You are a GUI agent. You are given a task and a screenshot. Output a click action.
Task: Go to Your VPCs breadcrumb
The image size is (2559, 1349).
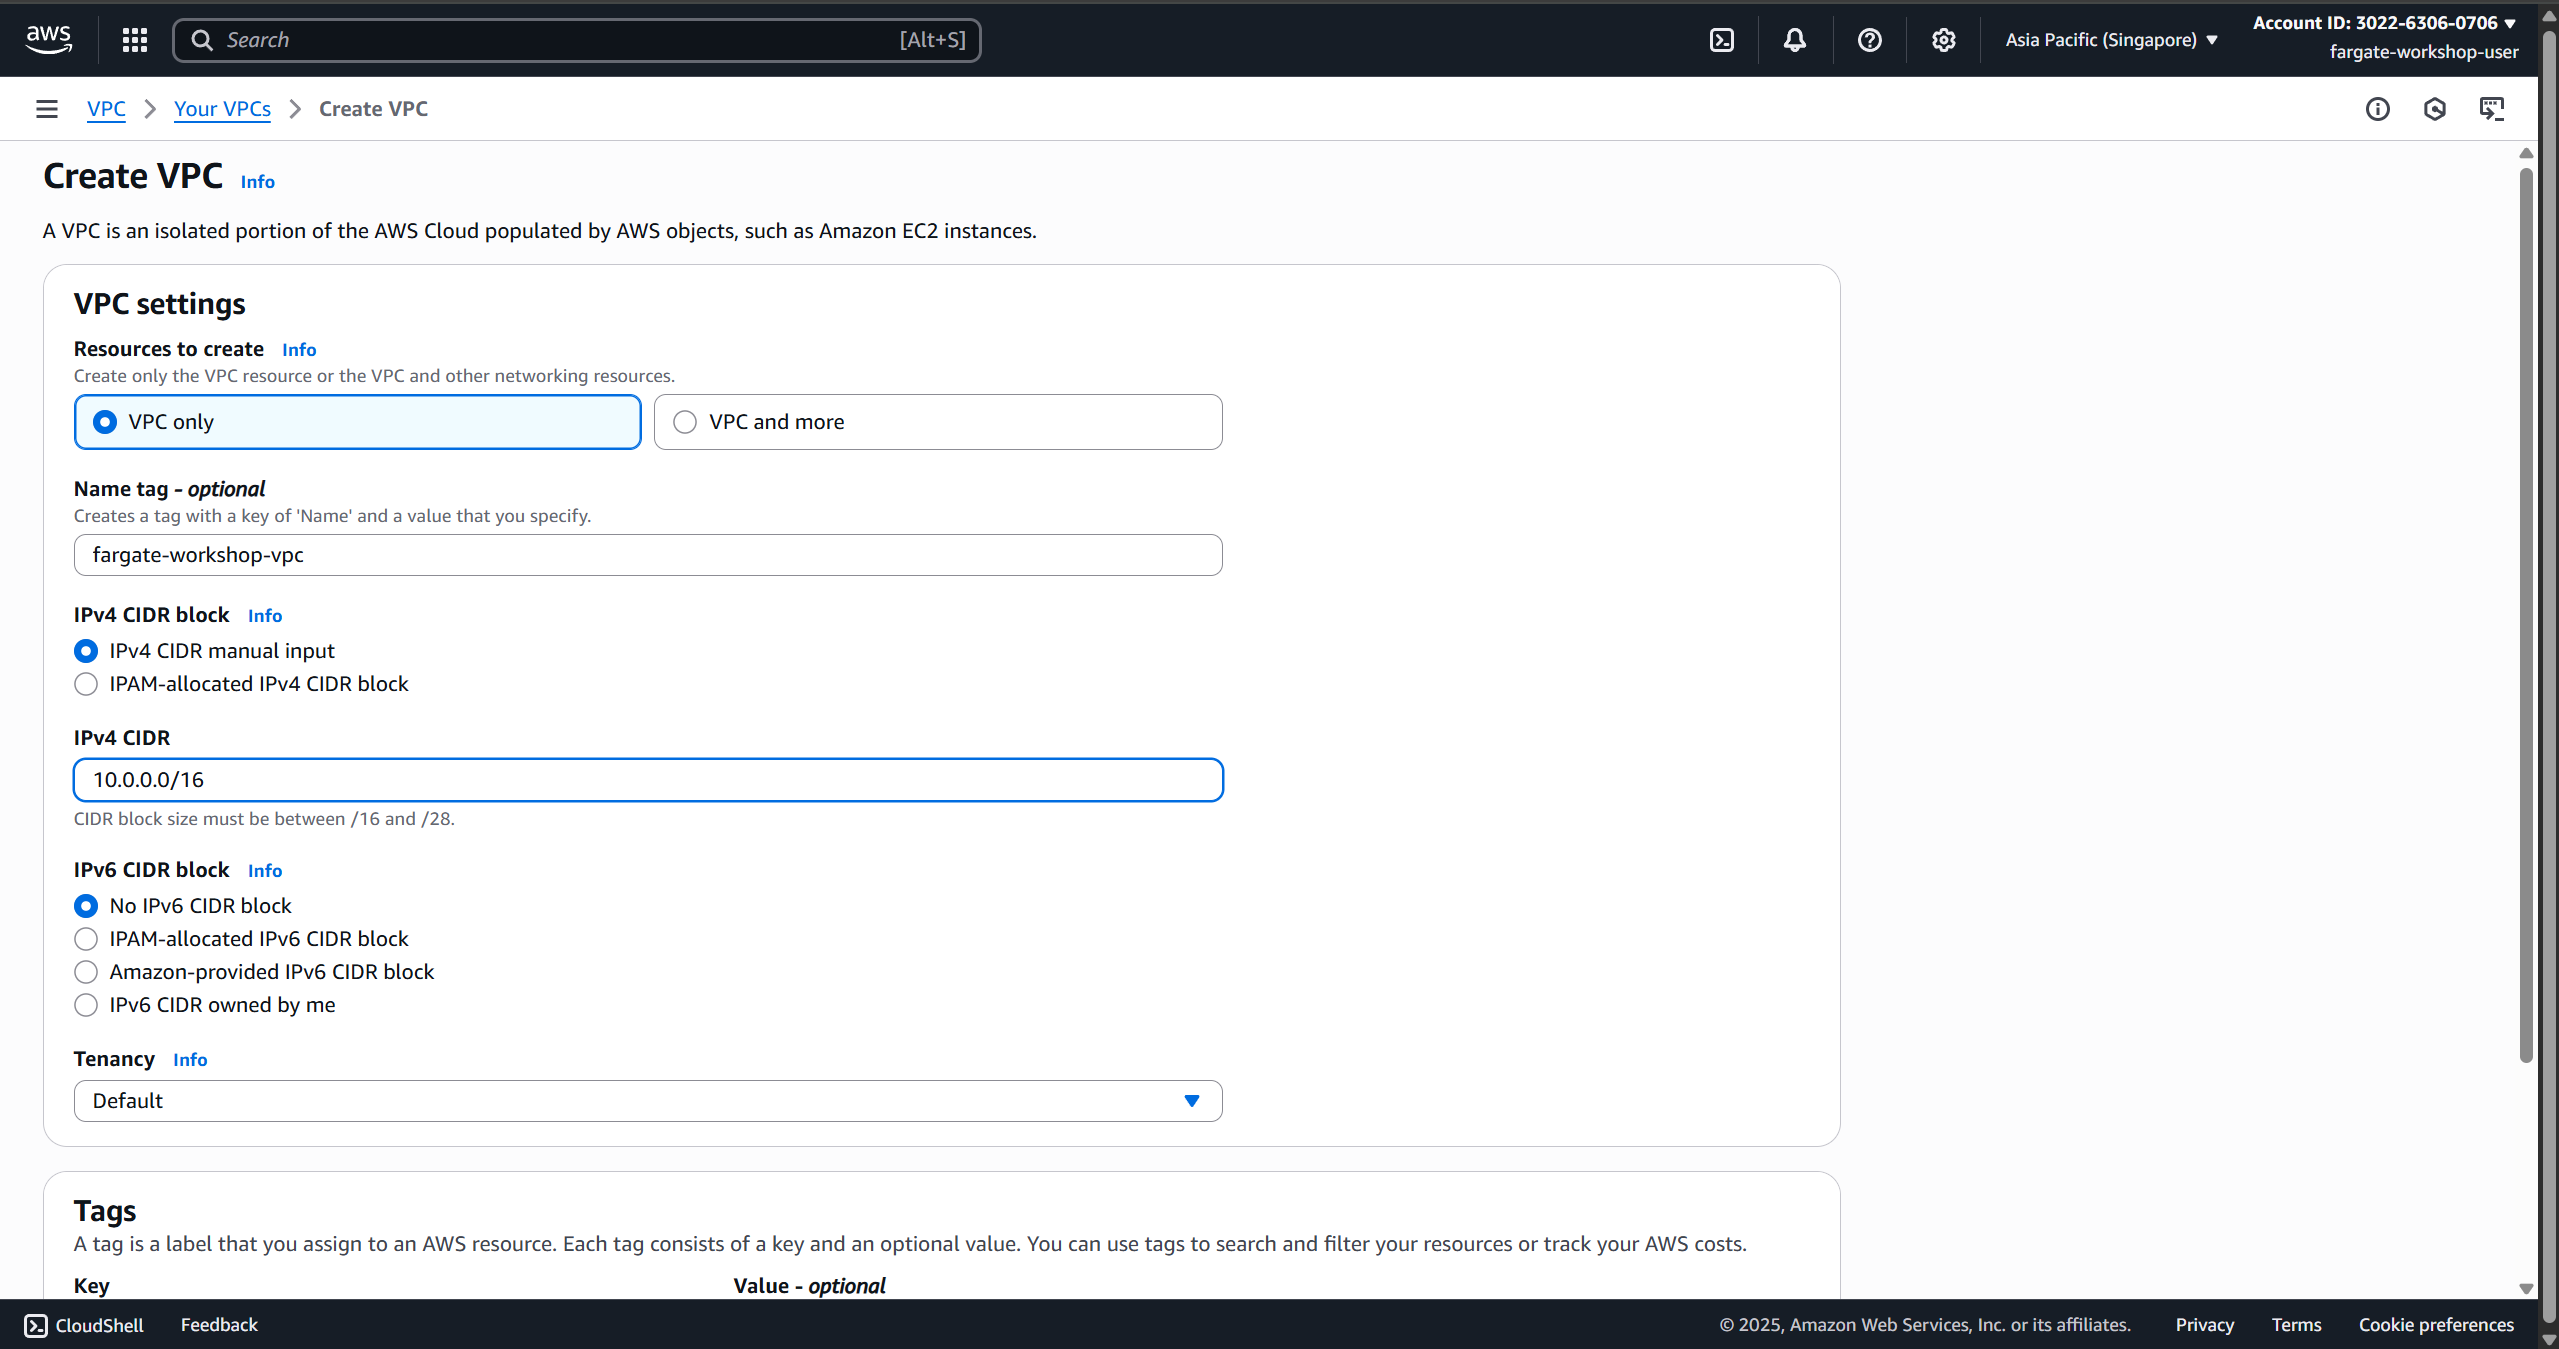pos(222,109)
